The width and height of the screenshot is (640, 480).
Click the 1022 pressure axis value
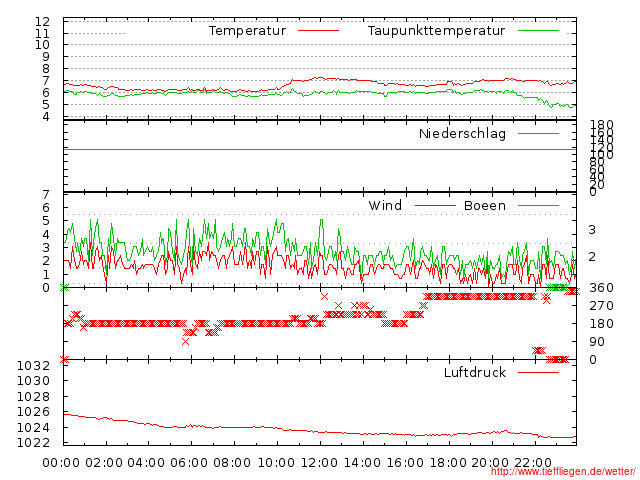[33, 442]
